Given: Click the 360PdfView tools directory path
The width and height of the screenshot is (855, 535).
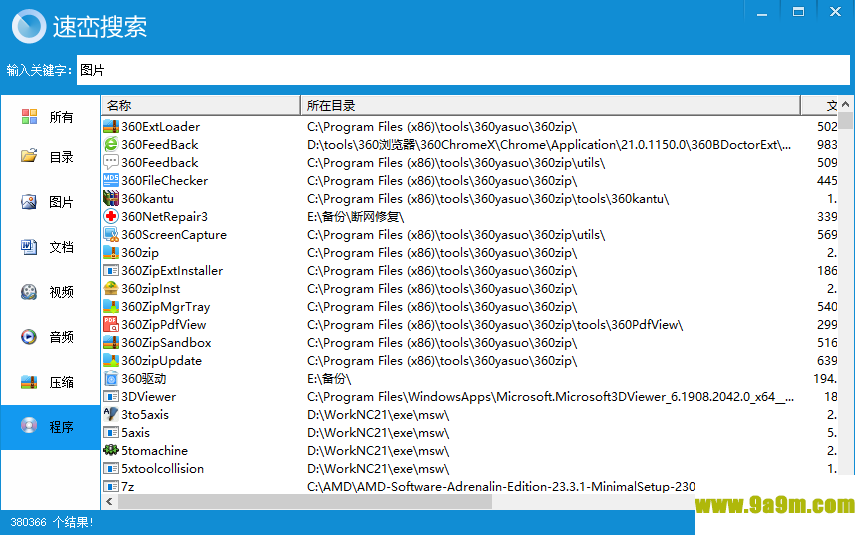Looking at the screenshot, I should click(495, 324).
